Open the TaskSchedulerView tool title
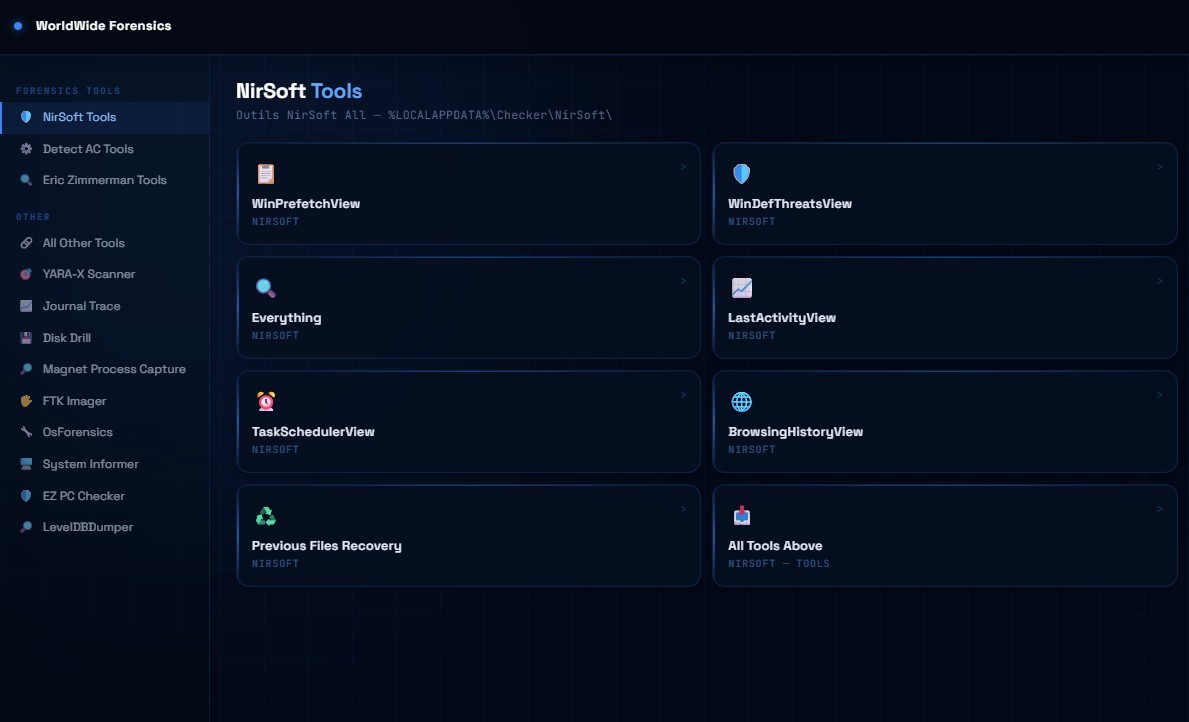Viewport: 1189px width, 722px height. tap(313, 432)
